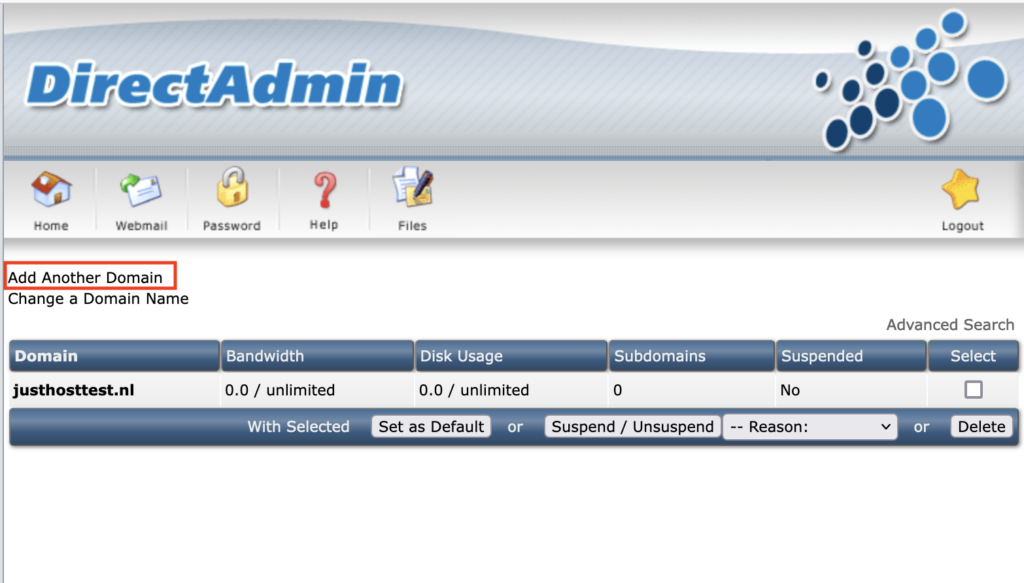Click the Suspend / Unsuspend button

pyautogui.click(x=632, y=427)
